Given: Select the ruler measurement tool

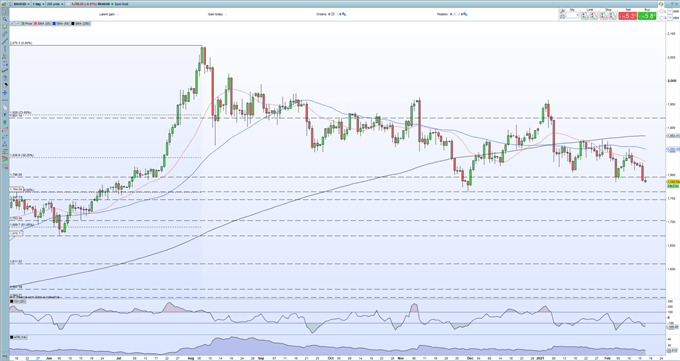Looking at the screenshot, I should [x=5, y=34].
